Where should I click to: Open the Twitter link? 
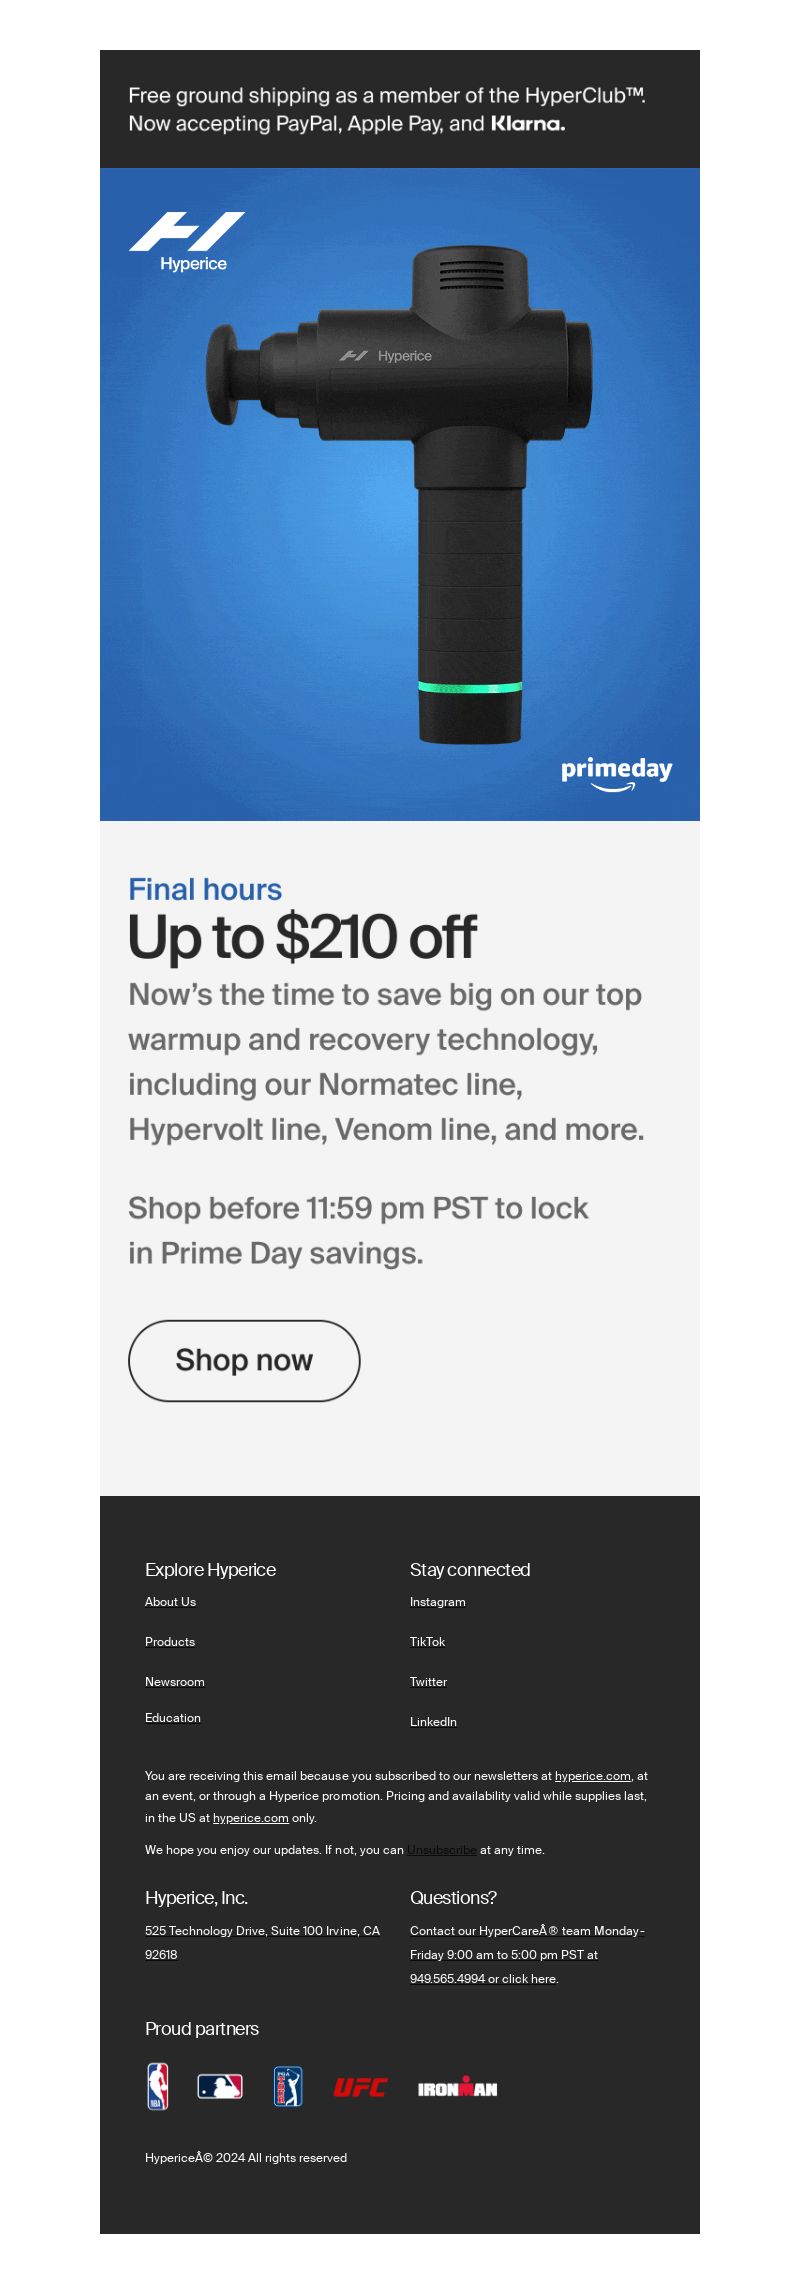[428, 1681]
